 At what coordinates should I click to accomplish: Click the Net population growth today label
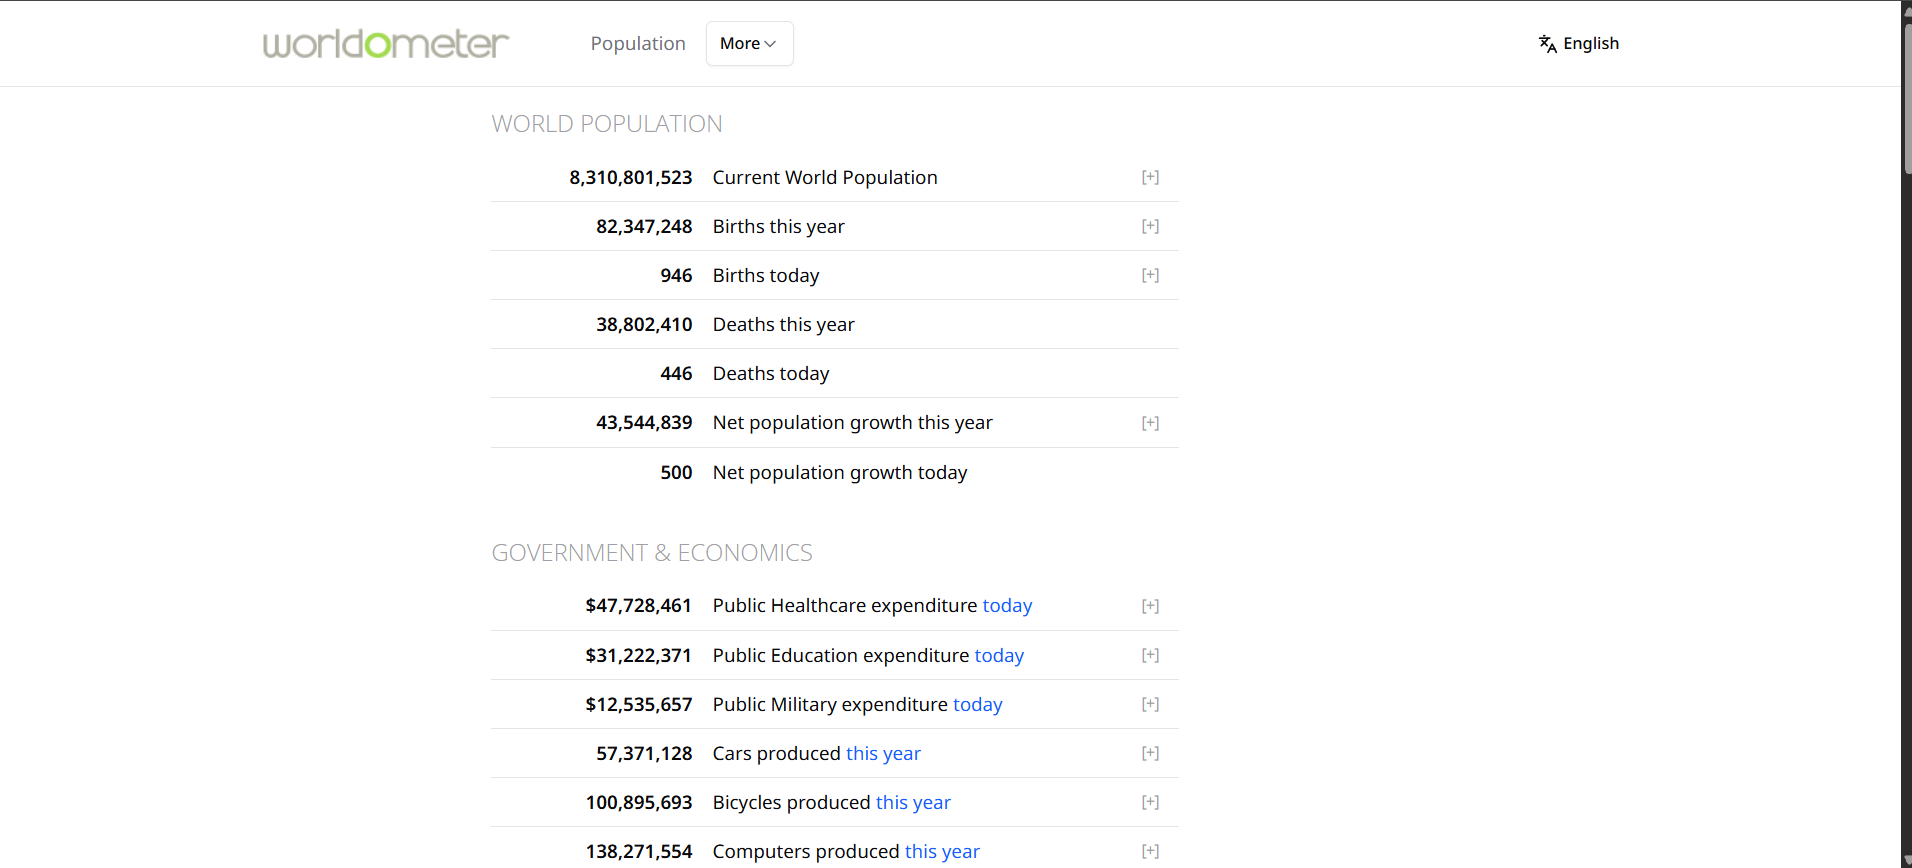click(x=840, y=472)
